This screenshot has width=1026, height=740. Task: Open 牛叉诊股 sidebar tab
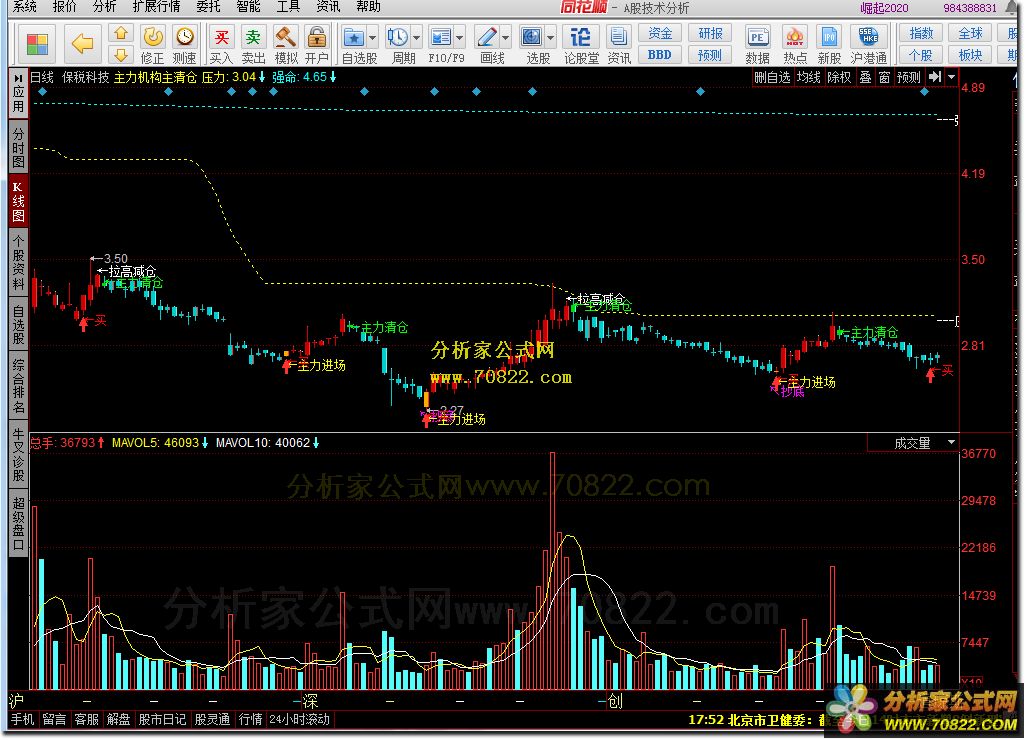tap(18, 455)
